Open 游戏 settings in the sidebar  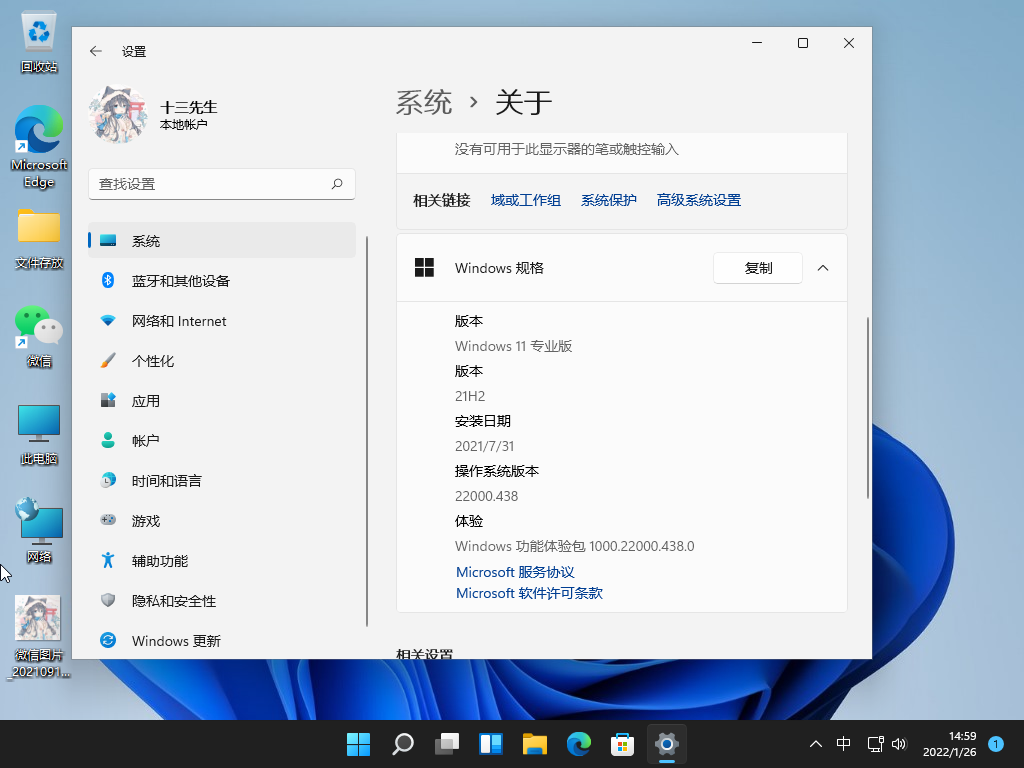coord(148,520)
